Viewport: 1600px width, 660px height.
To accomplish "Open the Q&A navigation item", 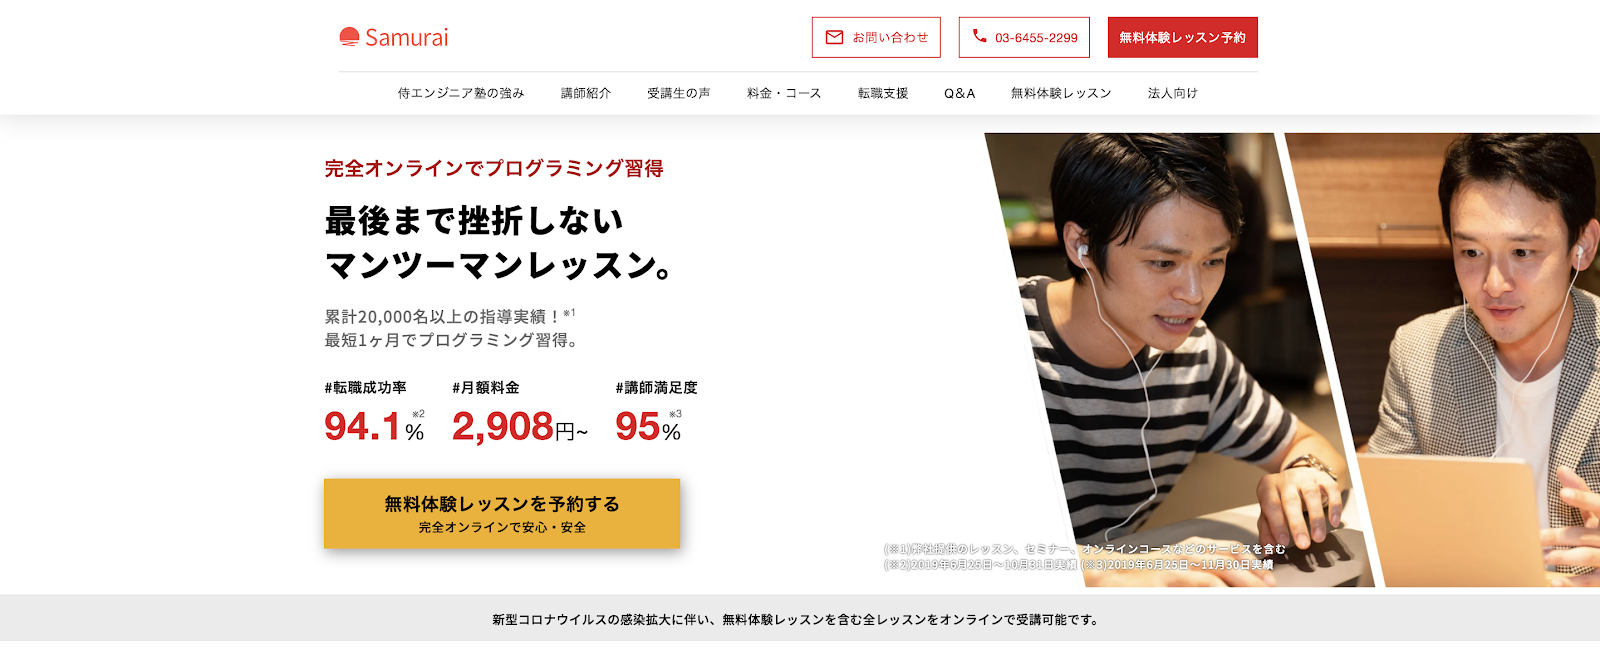I will point(959,93).
